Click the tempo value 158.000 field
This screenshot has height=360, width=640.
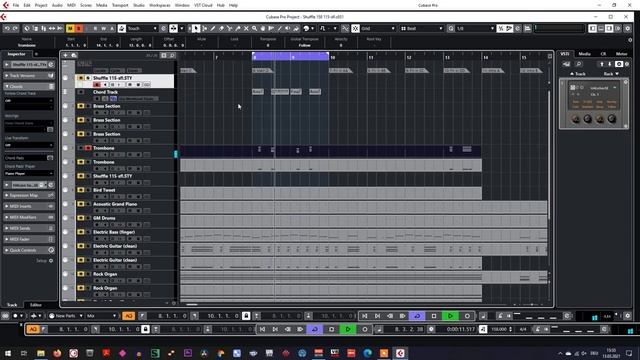[498, 329]
